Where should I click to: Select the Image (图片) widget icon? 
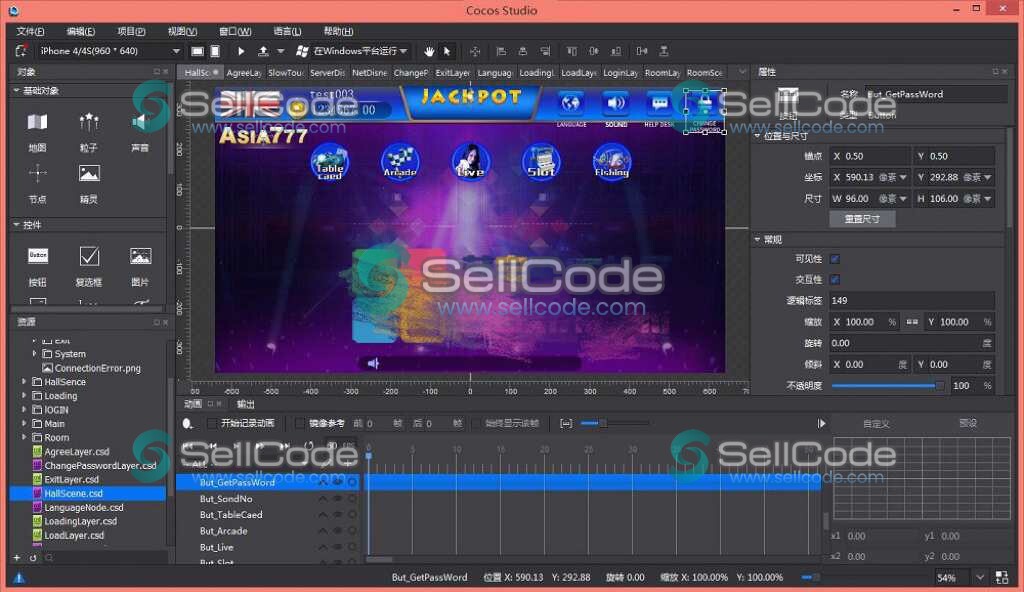140,256
